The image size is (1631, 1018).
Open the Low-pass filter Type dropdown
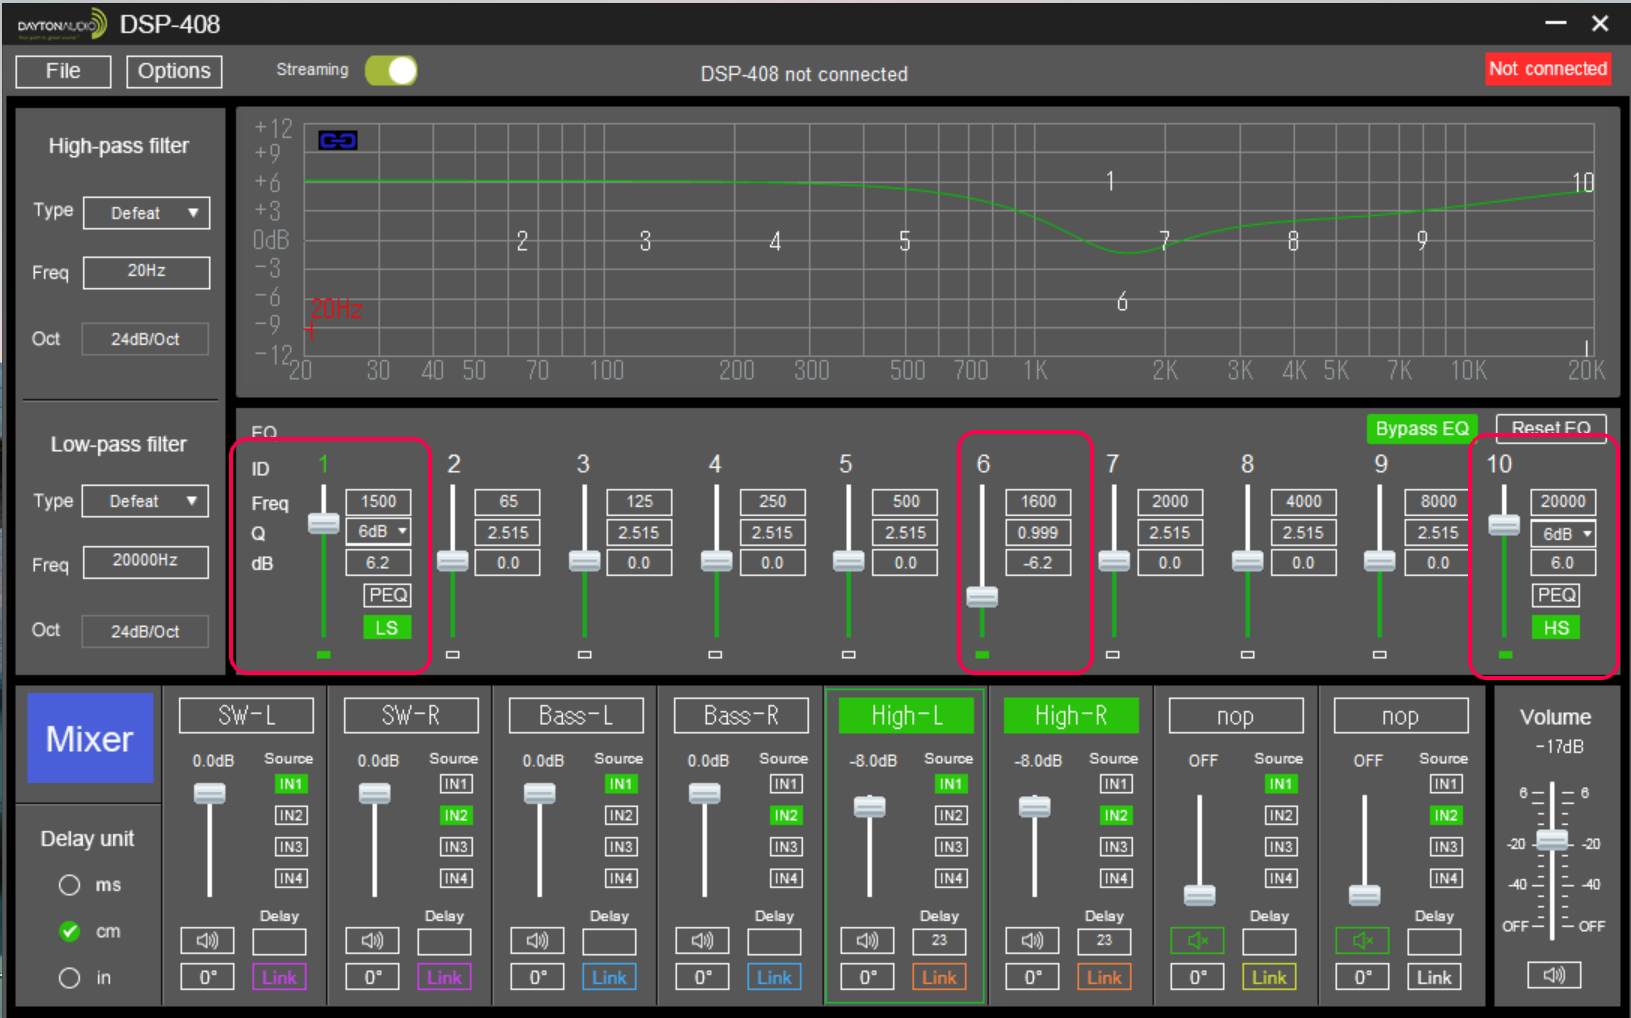click(x=145, y=501)
